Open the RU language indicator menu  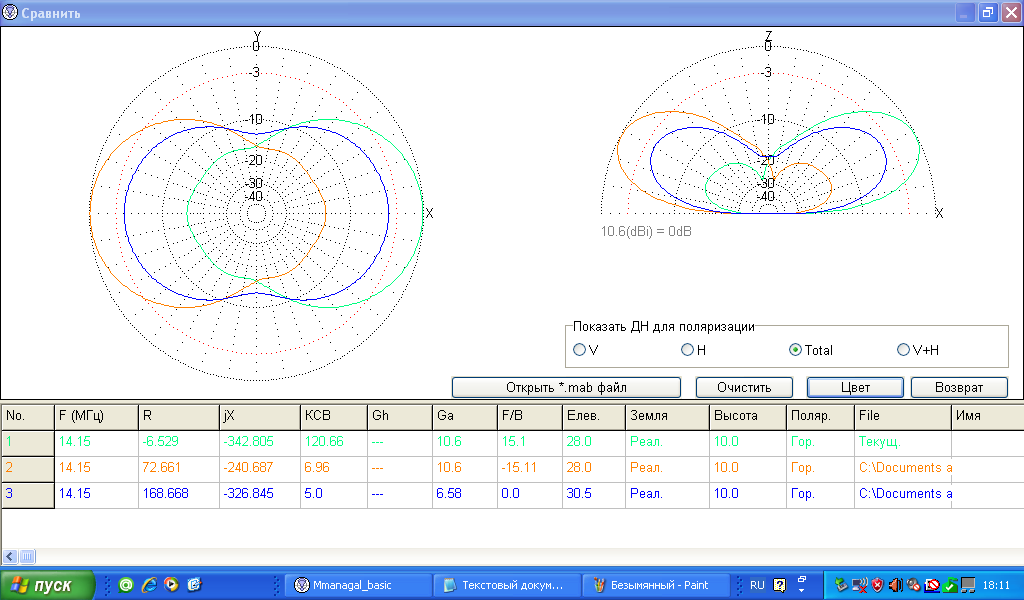pyautogui.click(x=757, y=585)
